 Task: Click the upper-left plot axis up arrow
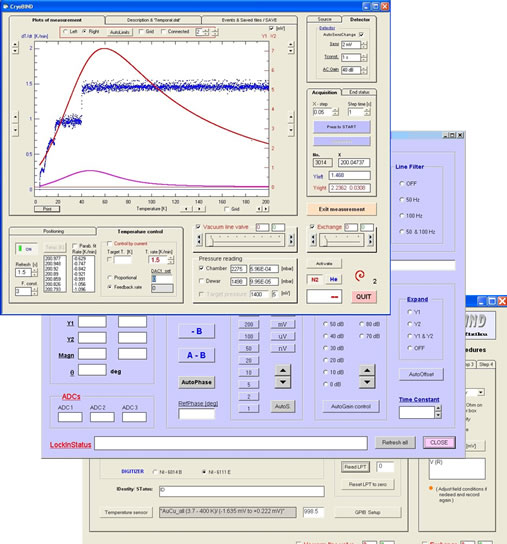(x=15, y=44)
